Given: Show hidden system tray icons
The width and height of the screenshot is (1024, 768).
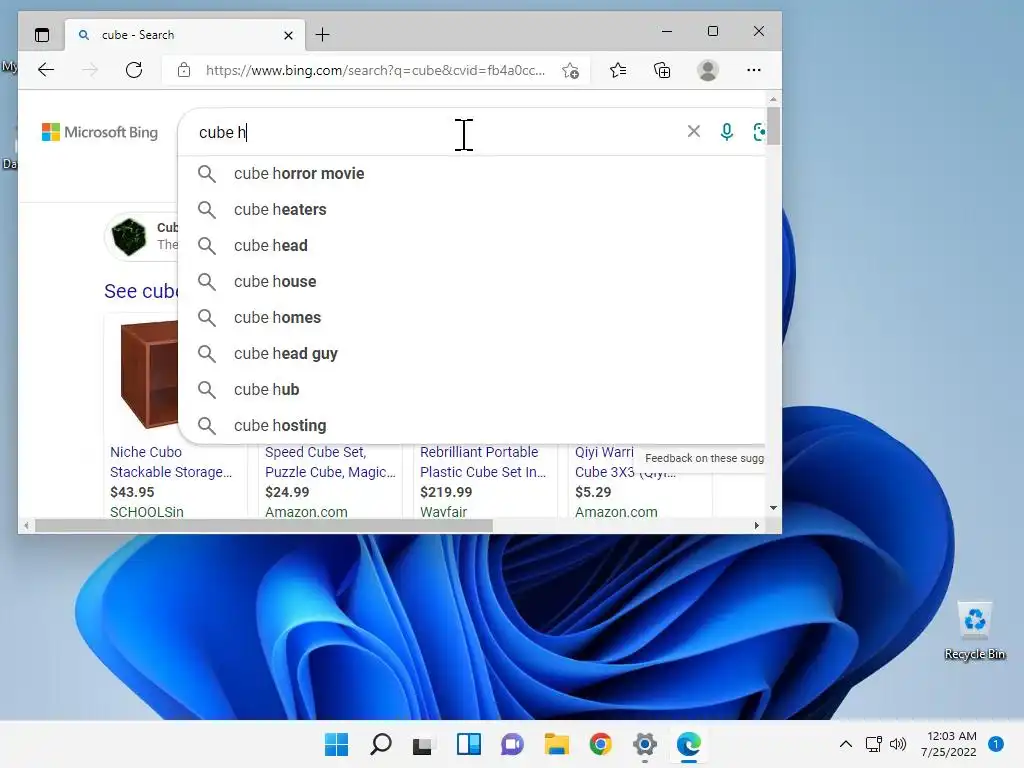Looking at the screenshot, I should [845, 744].
